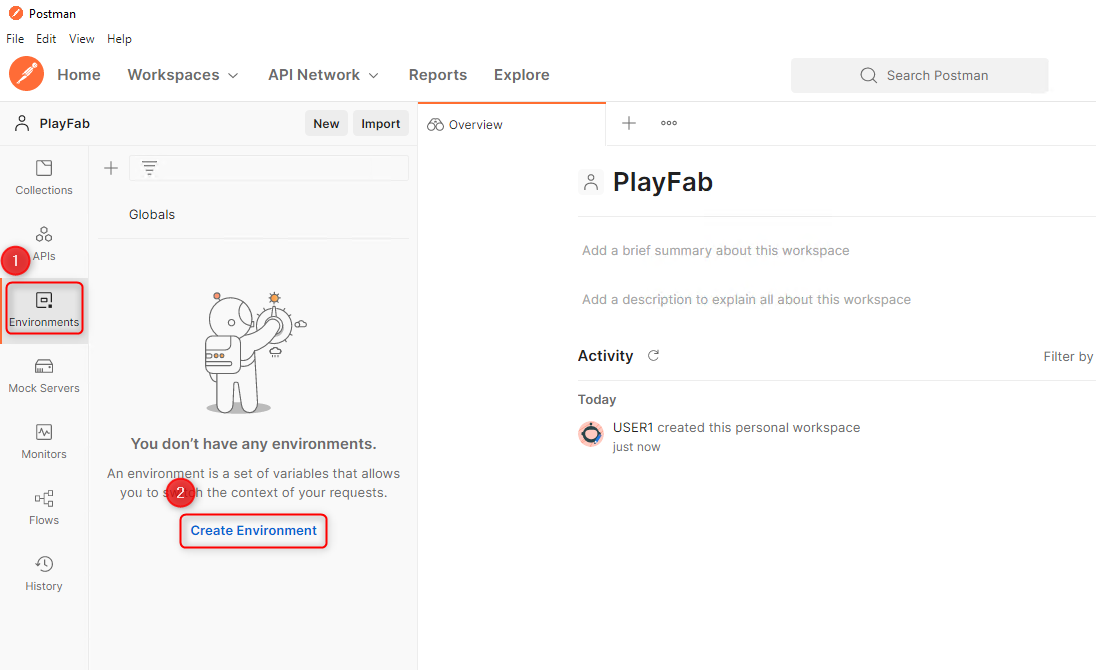This screenshot has width=1096, height=670.
Task: Open the tab options menu with three dots
Action: pos(668,123)
